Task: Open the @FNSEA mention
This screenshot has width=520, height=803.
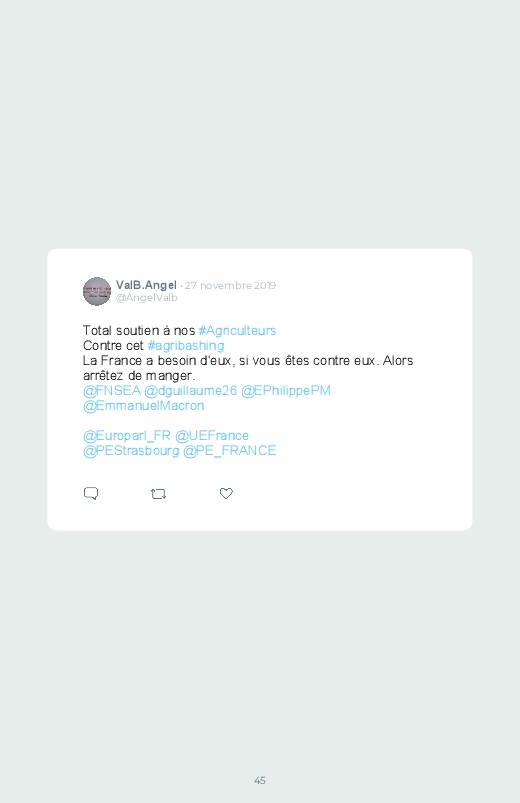Action: (112, 391)
